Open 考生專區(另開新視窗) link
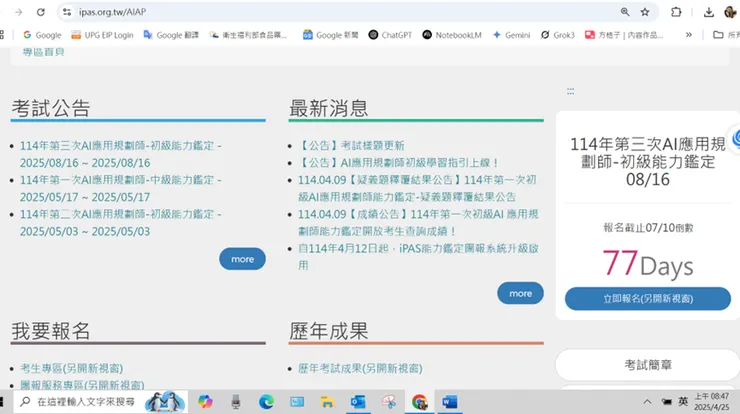The width and height of the screenshot is (740, 414). (x=71, y=368)
